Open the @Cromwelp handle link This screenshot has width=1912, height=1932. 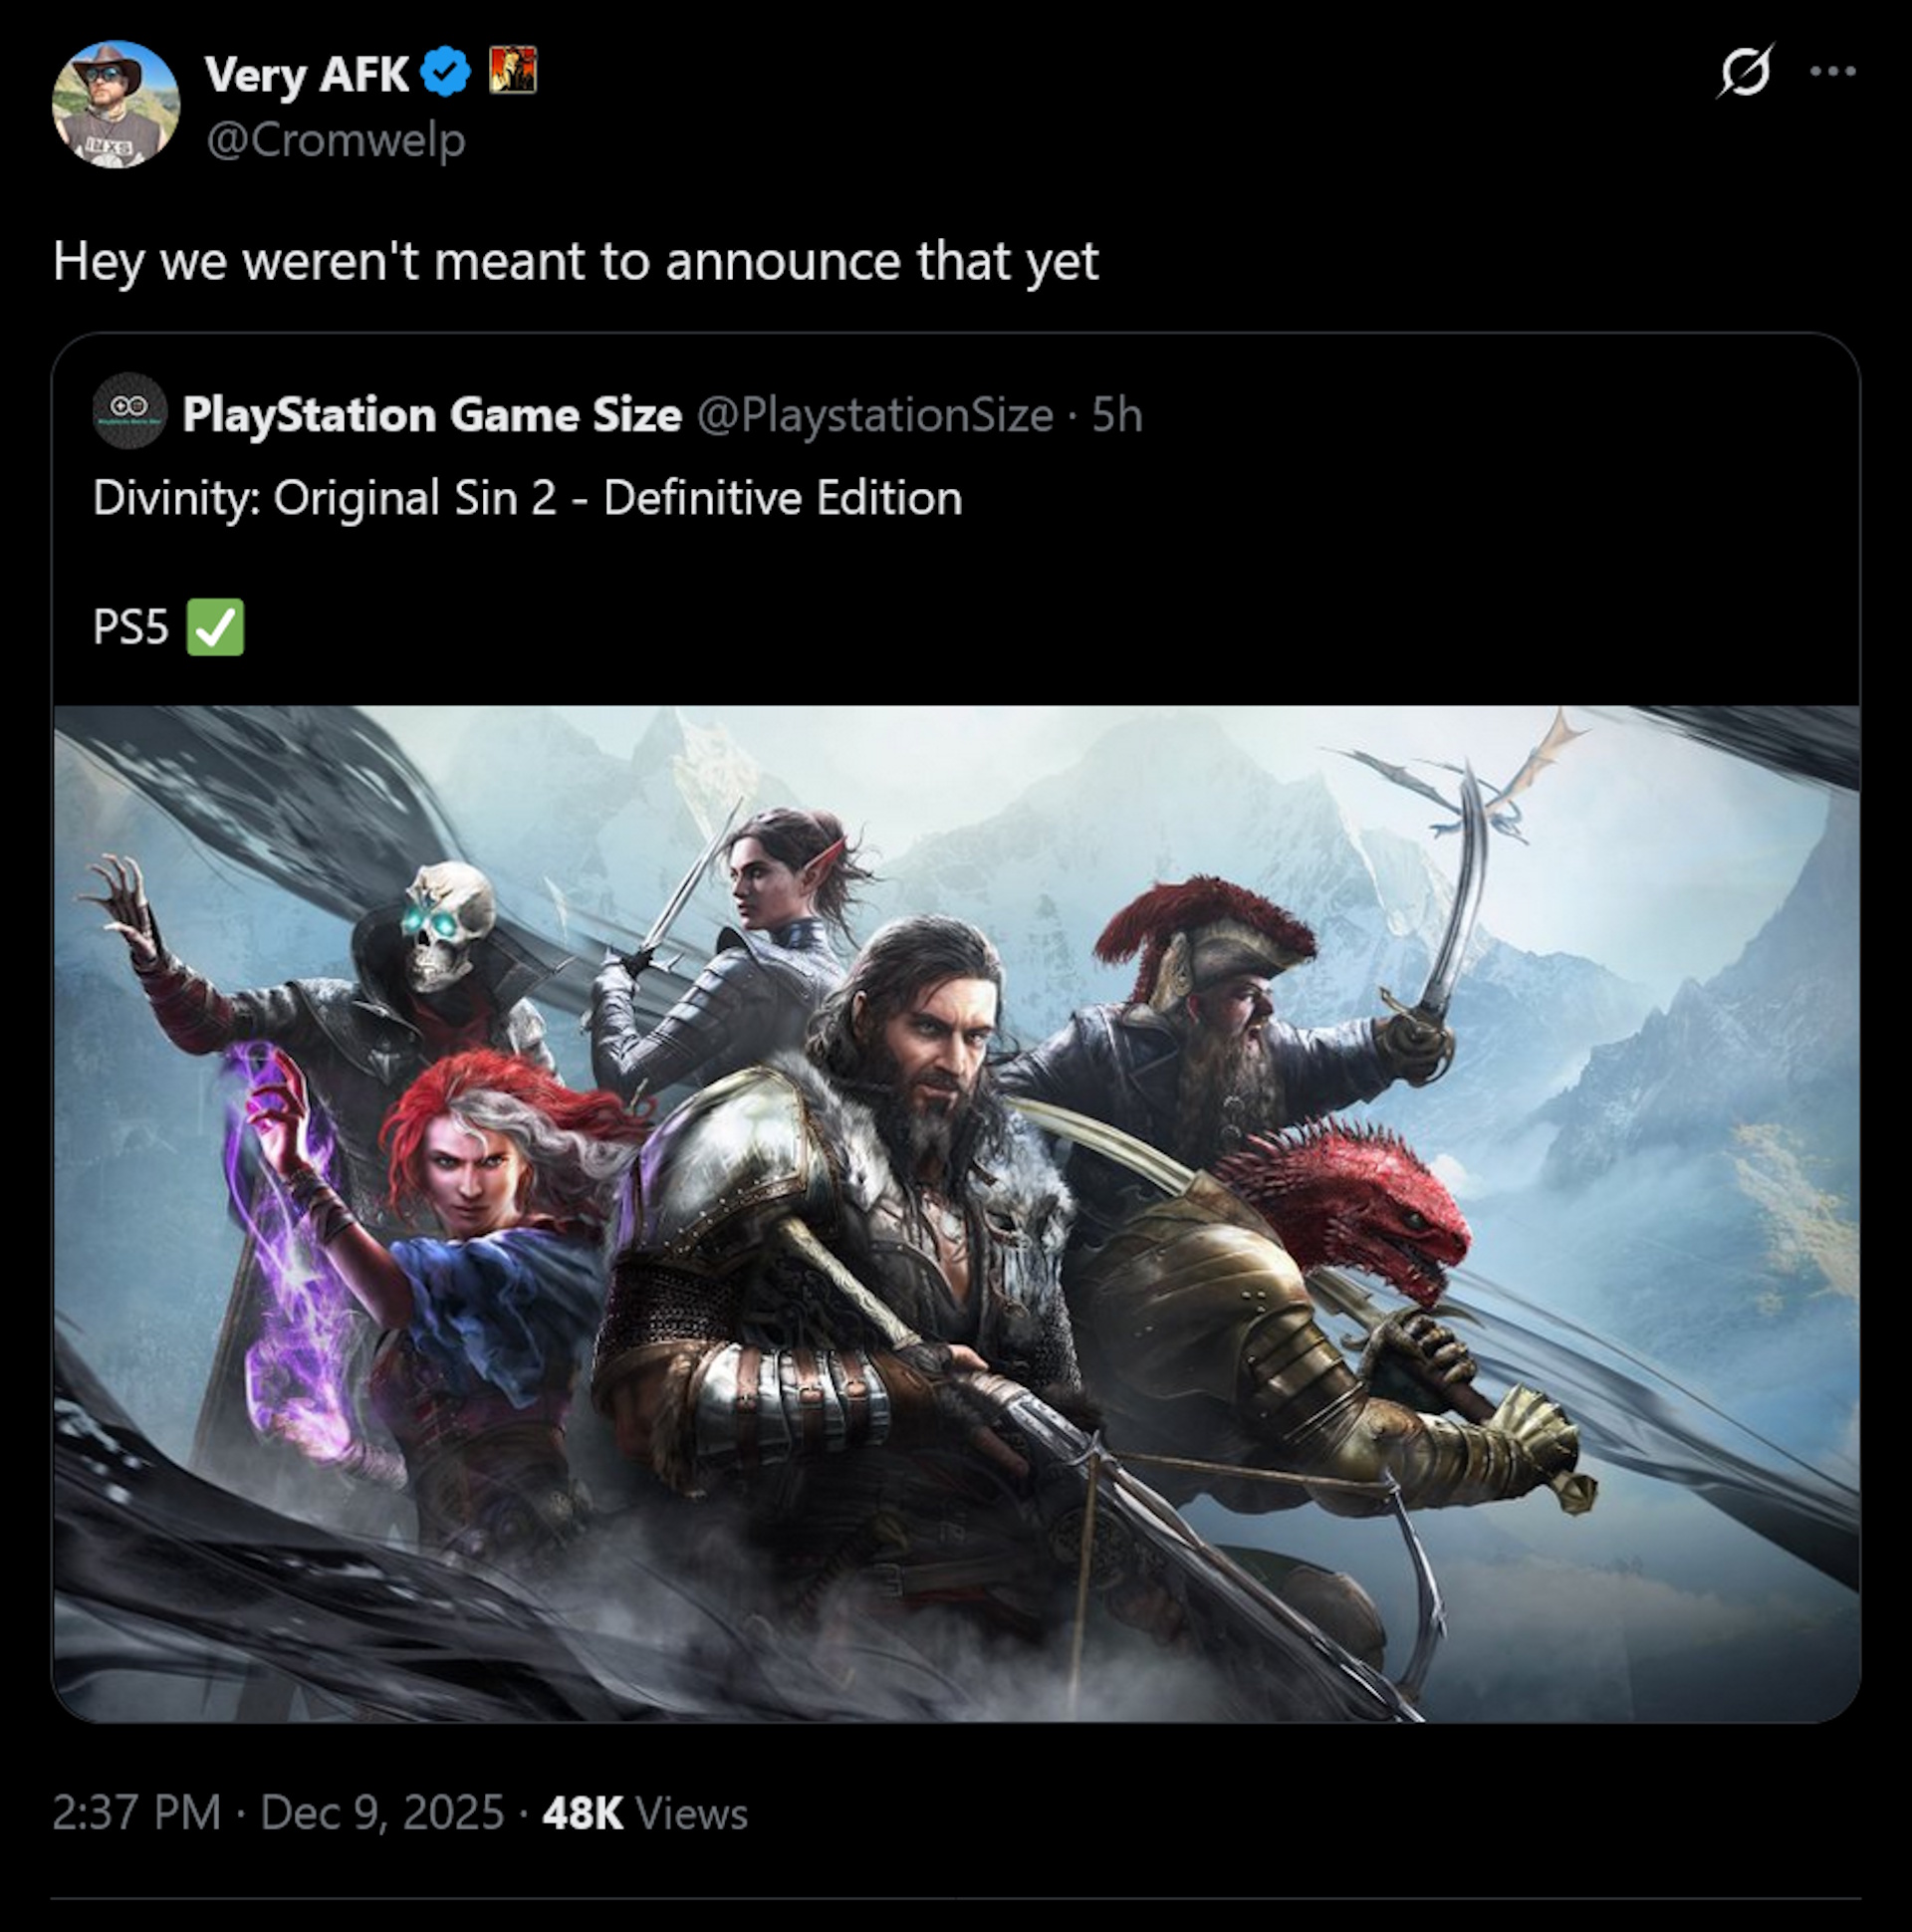pos(335,140)
